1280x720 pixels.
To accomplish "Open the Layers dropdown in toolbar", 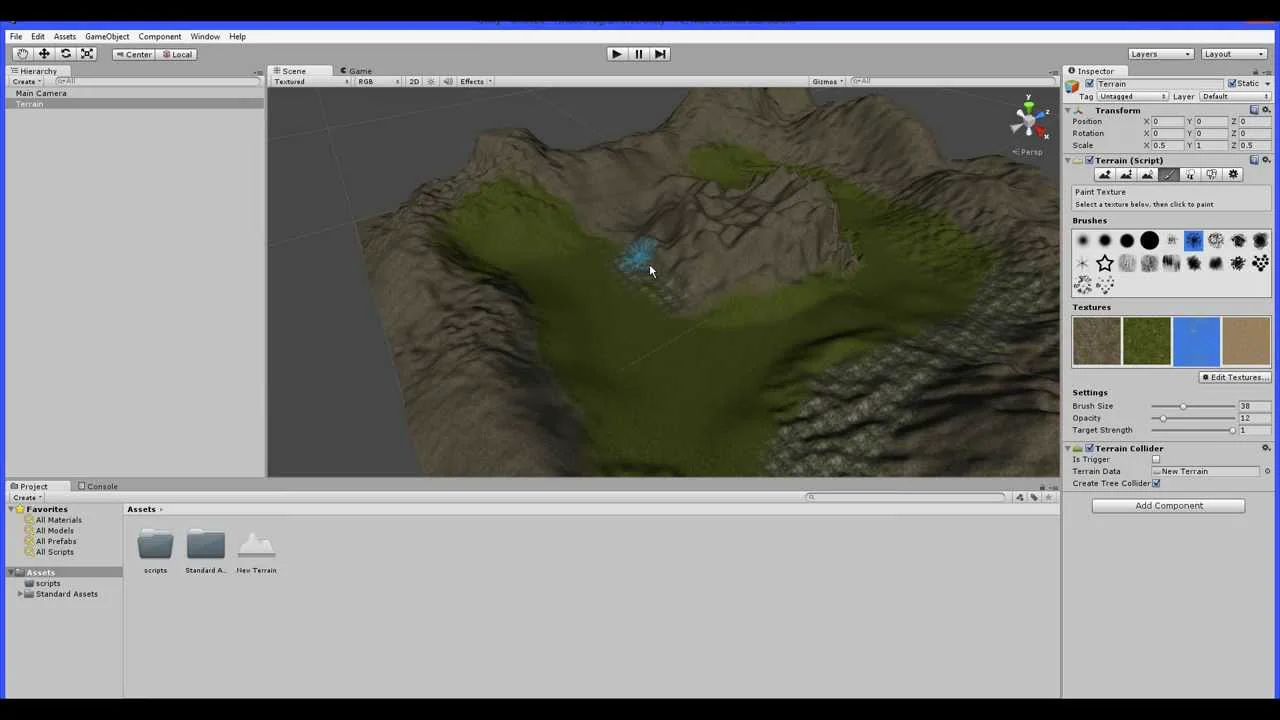I will pyautogui.click(x=1160, y=54).
